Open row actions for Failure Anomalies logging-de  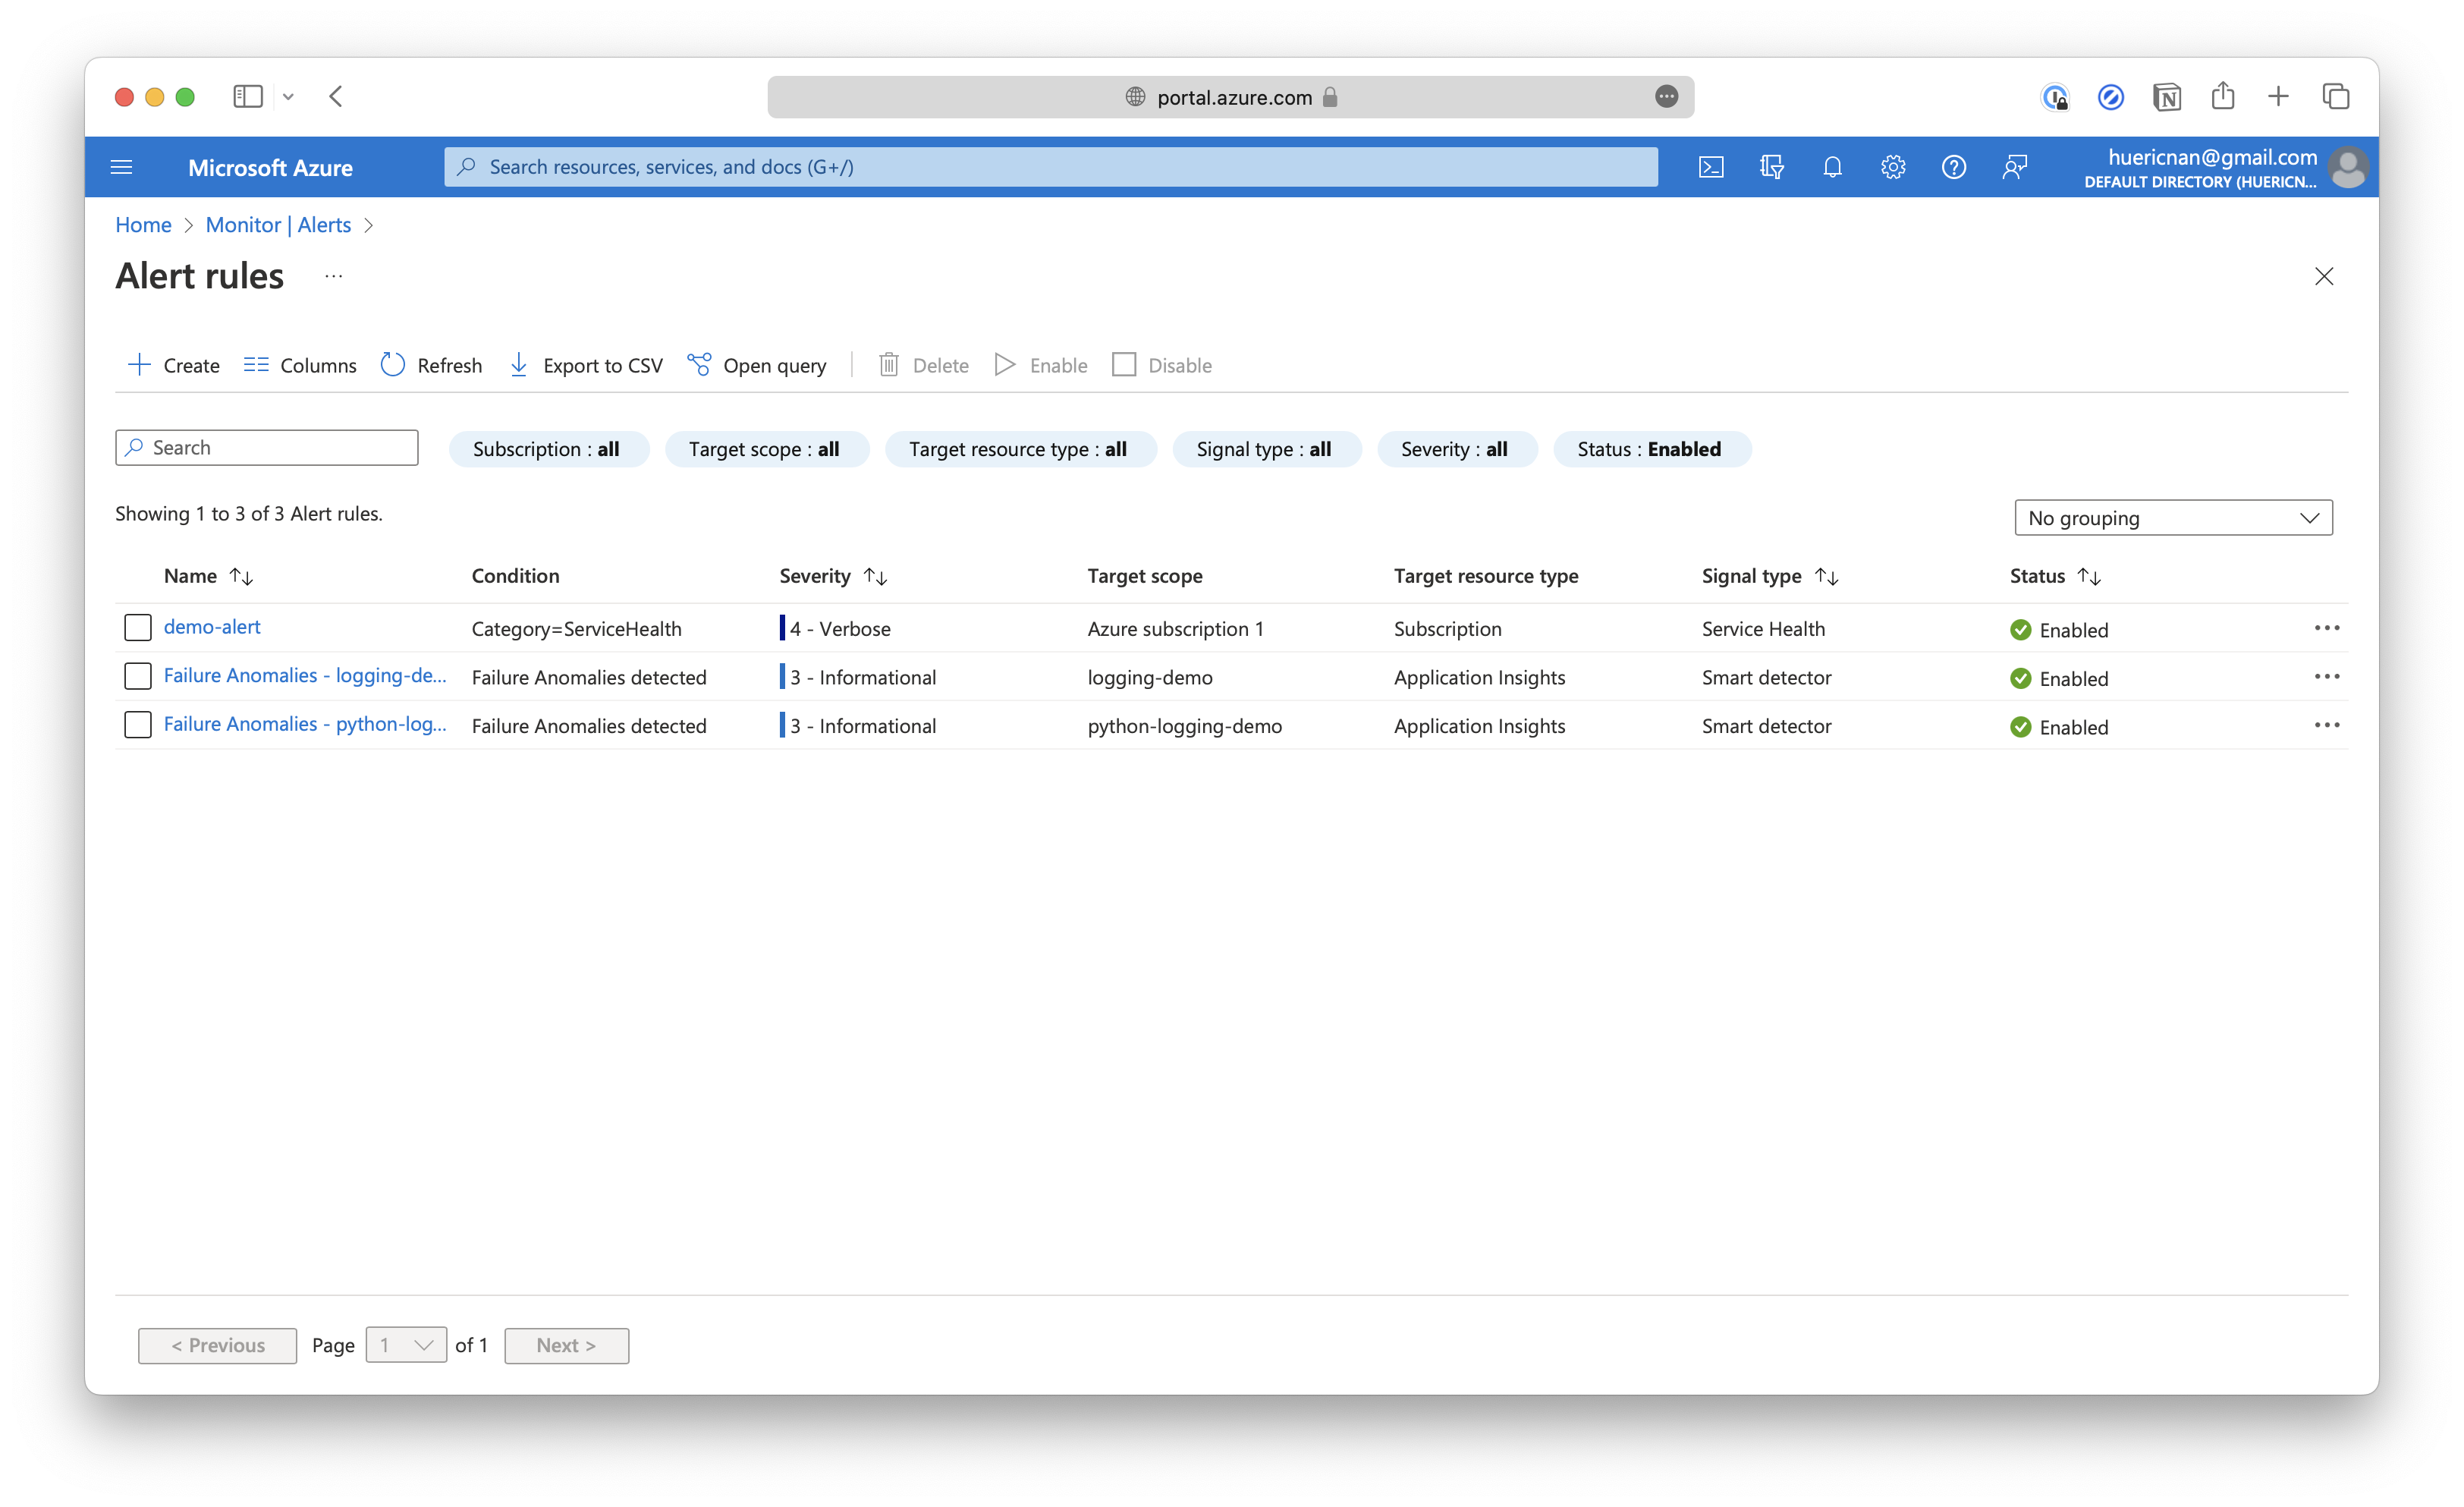[x=2326, y=677]
